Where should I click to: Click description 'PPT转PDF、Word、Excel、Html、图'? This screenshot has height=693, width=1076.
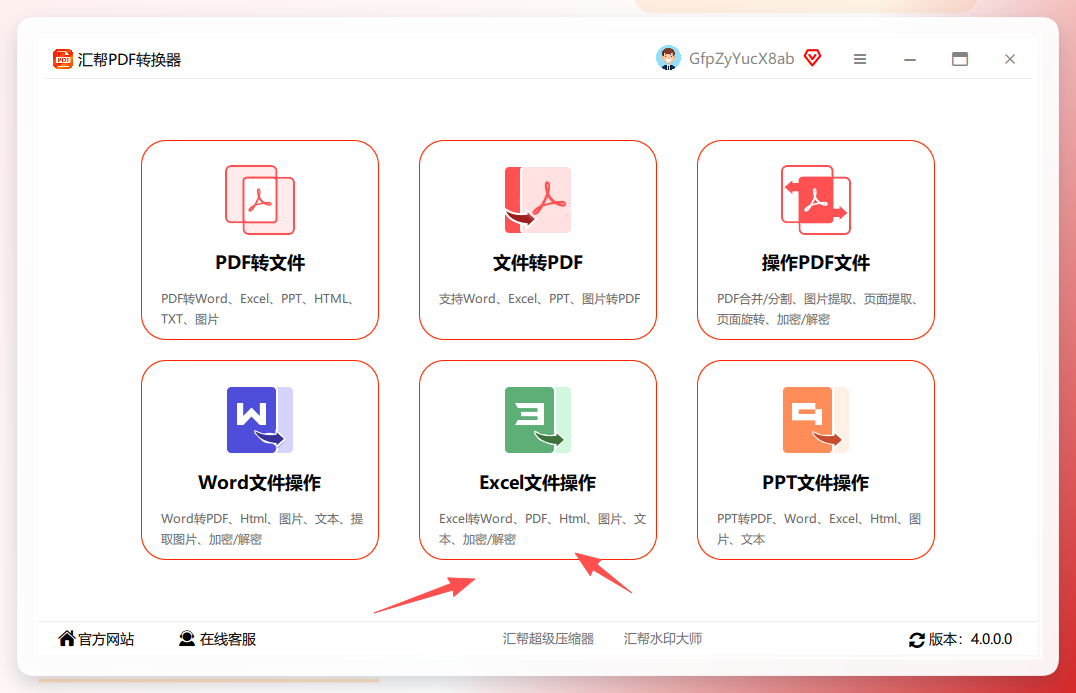(x=819, y=519)
